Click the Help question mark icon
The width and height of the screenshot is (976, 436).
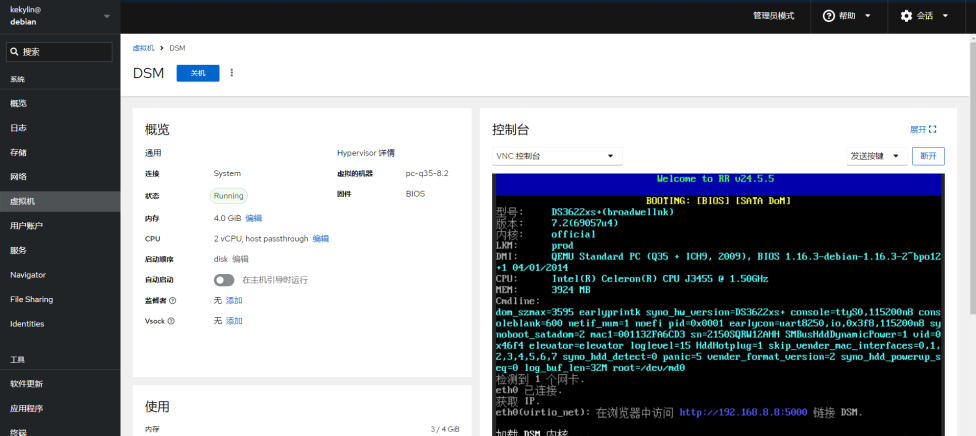(828, 16)
